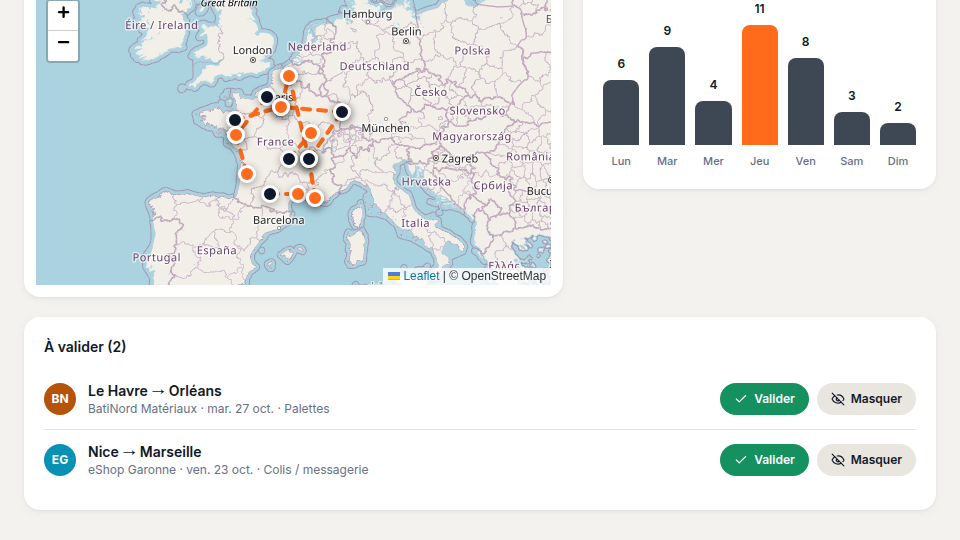Hide the Le Havre → Orléans shipment

click(866, 399)
